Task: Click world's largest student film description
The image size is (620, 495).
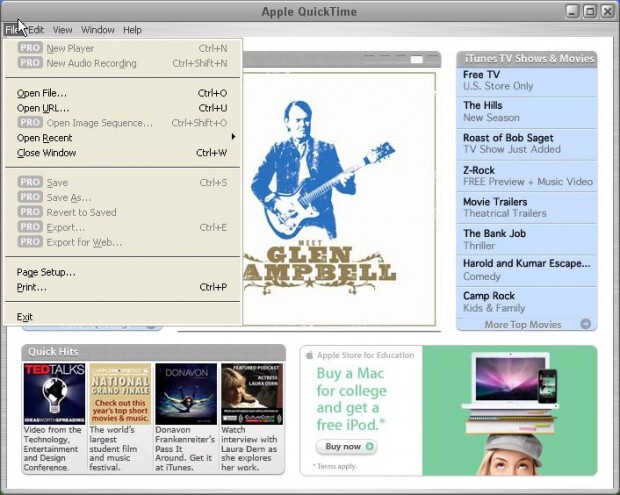Action: click(113, 449)
